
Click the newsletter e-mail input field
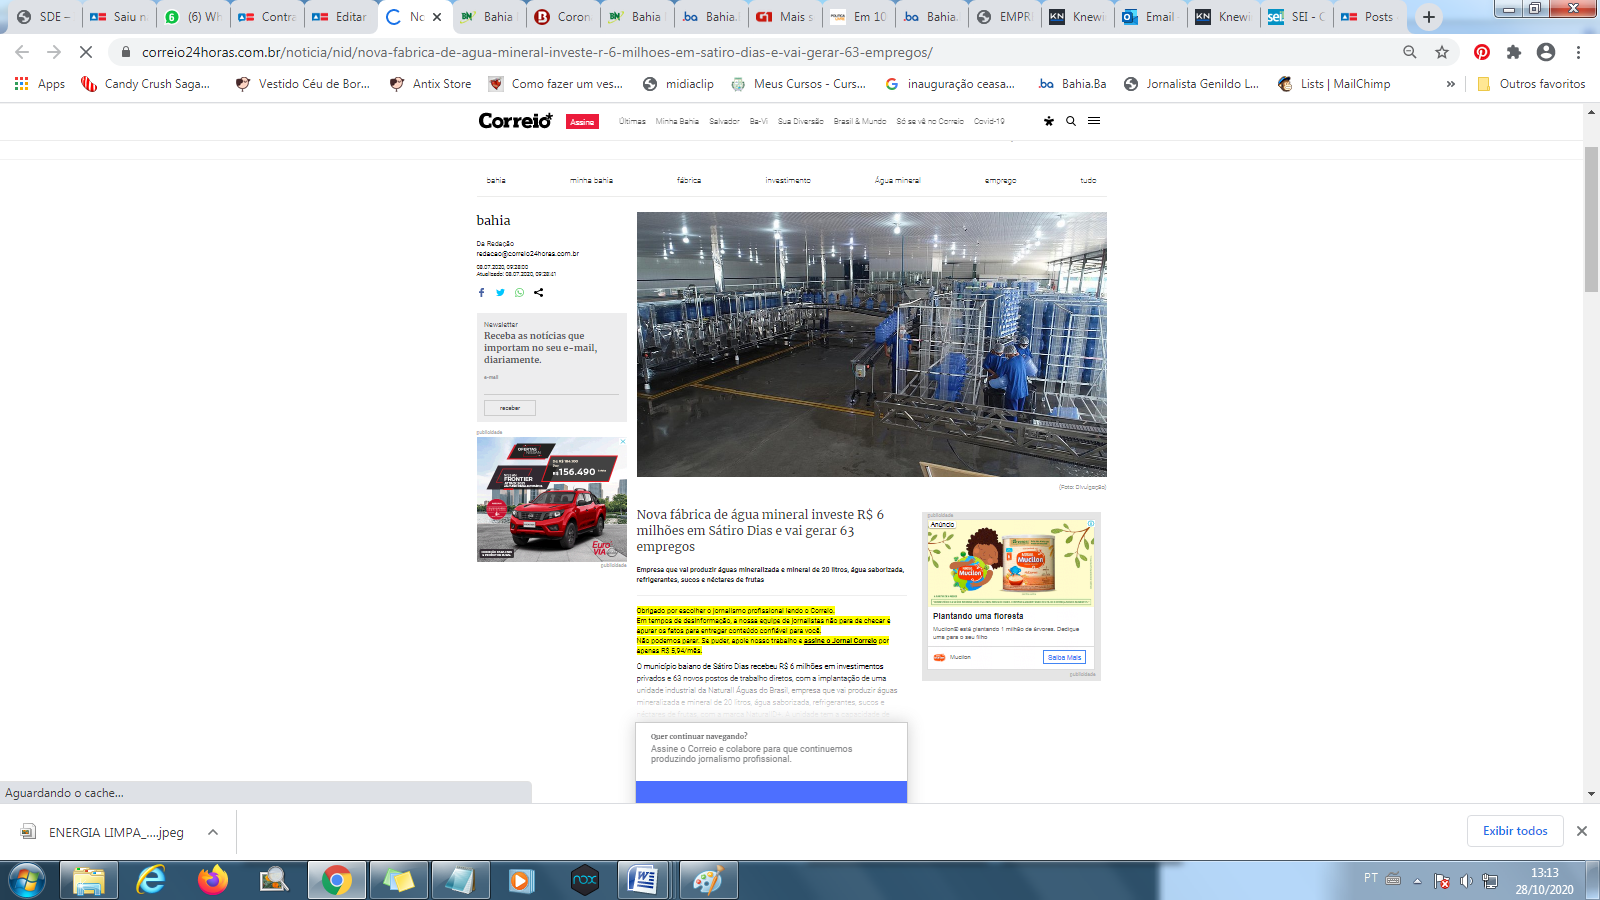point(551,386)
